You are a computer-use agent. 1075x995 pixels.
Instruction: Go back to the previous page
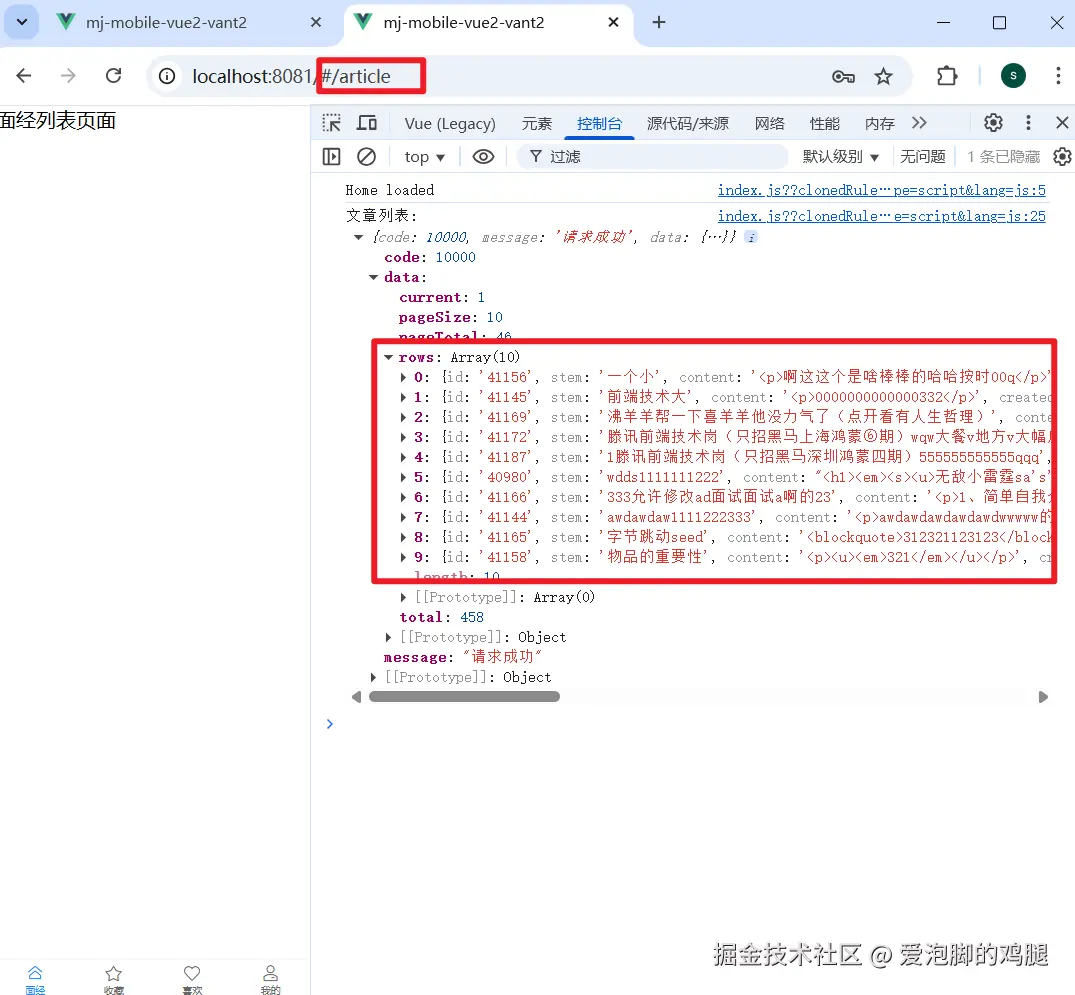(24, 75)
